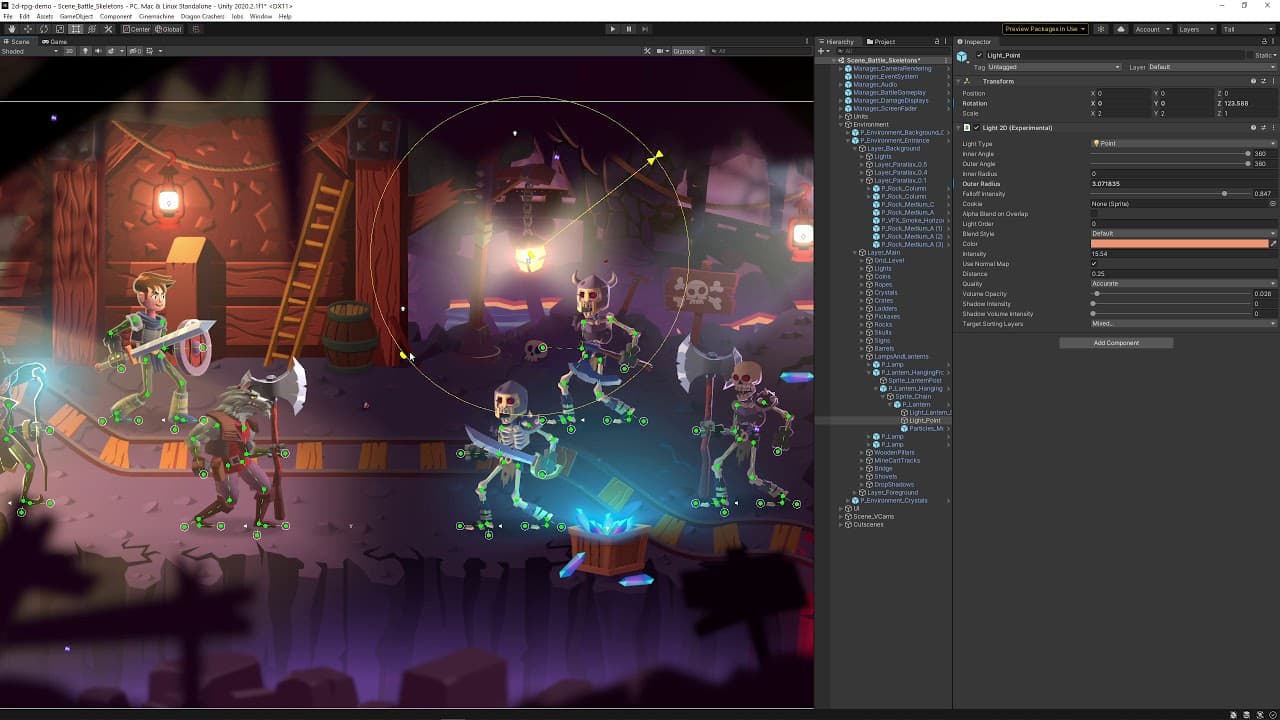Screen dimensions: 1280x720
Task: Open the Gizmos dropdown
Action: [x=688, y=51]
